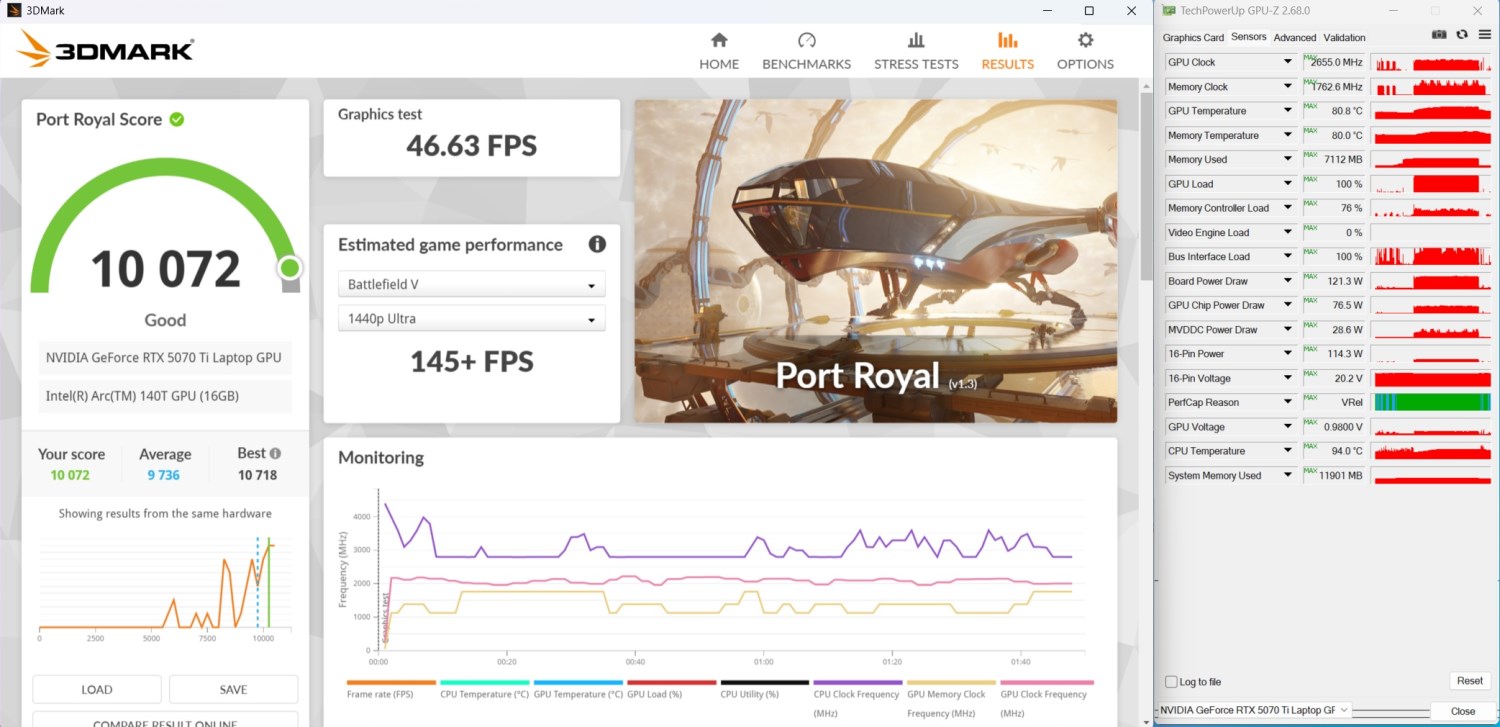The image size is (1500, 727).
Task: Click the System Memory Used value 11901 MB
Action: point(1341,476)
